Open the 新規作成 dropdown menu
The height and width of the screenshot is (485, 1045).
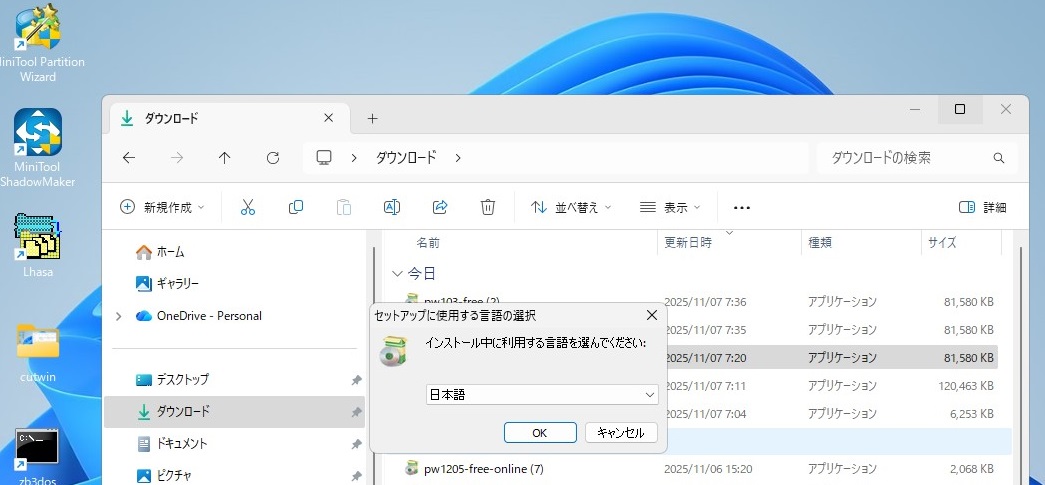pyautogui.click(x=162, y=207)
